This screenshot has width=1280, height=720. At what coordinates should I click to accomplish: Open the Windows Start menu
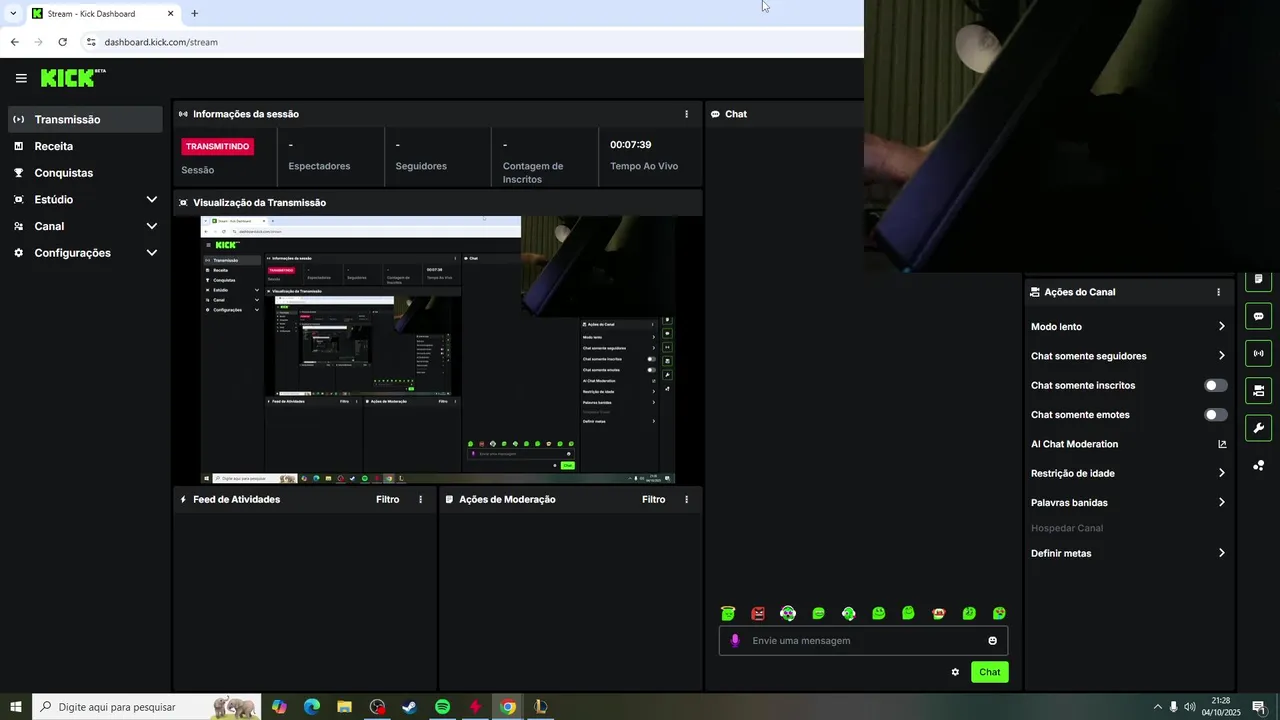[16, 707]
